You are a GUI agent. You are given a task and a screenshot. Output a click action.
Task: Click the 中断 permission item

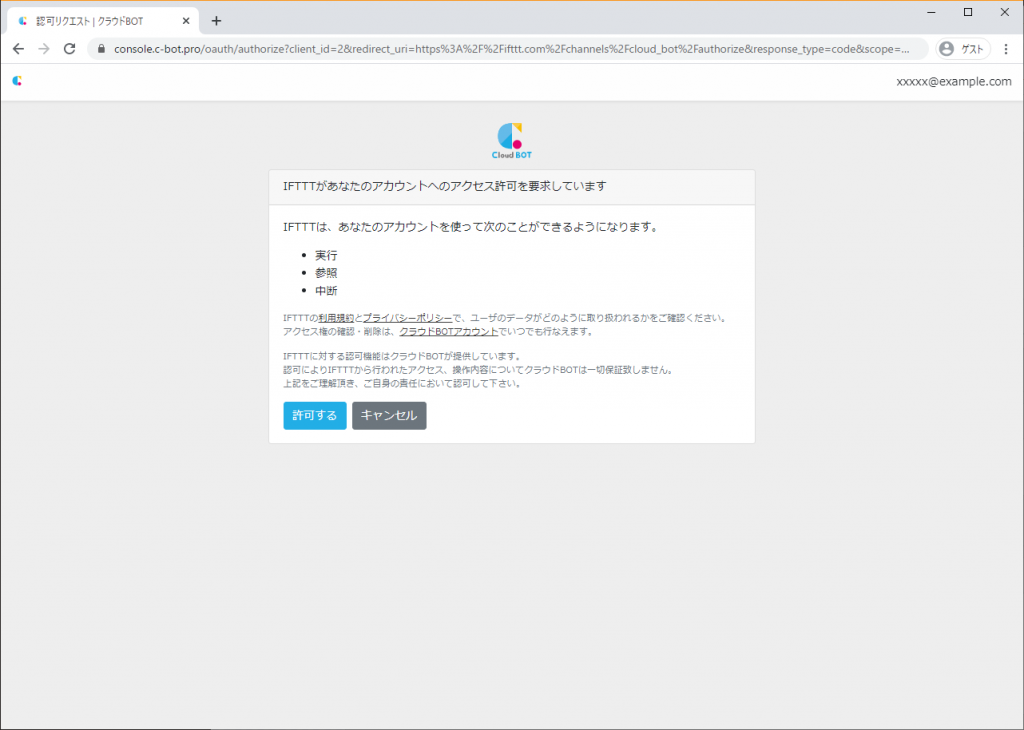326,291
